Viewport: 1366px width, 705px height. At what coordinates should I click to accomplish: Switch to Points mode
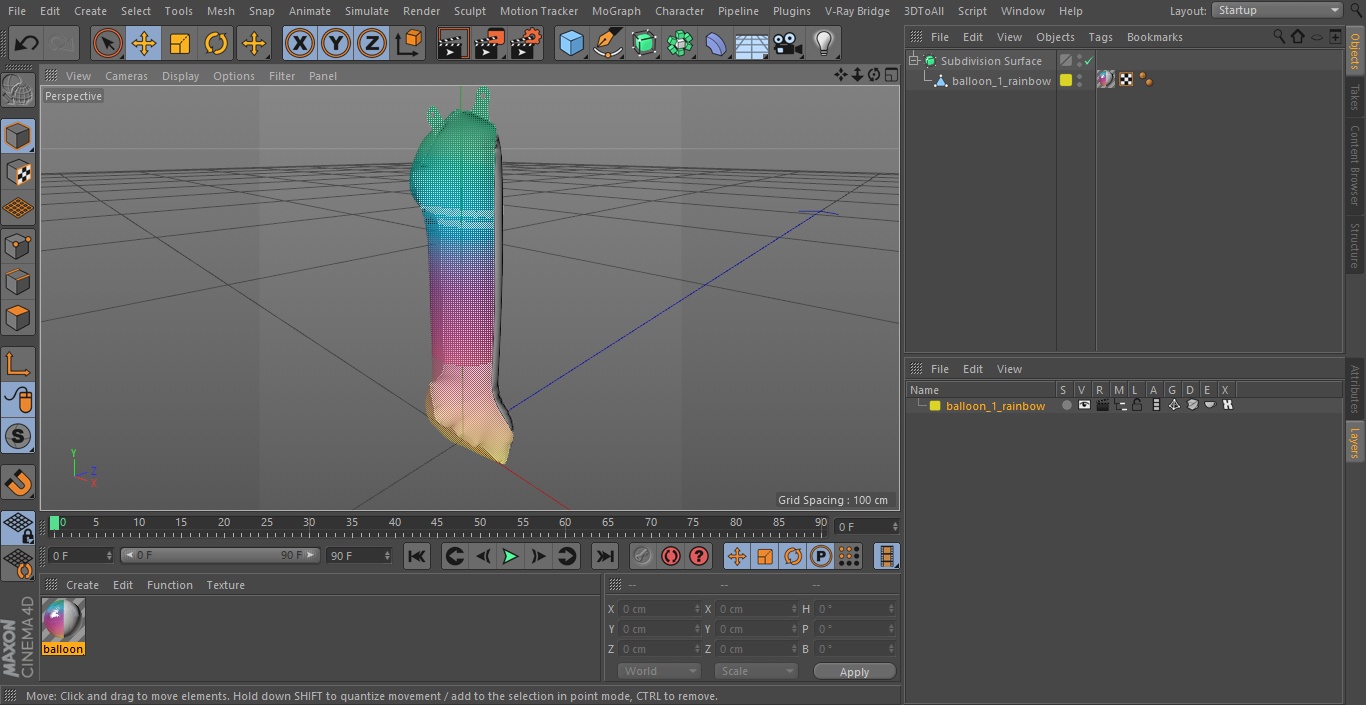point(18,245)
